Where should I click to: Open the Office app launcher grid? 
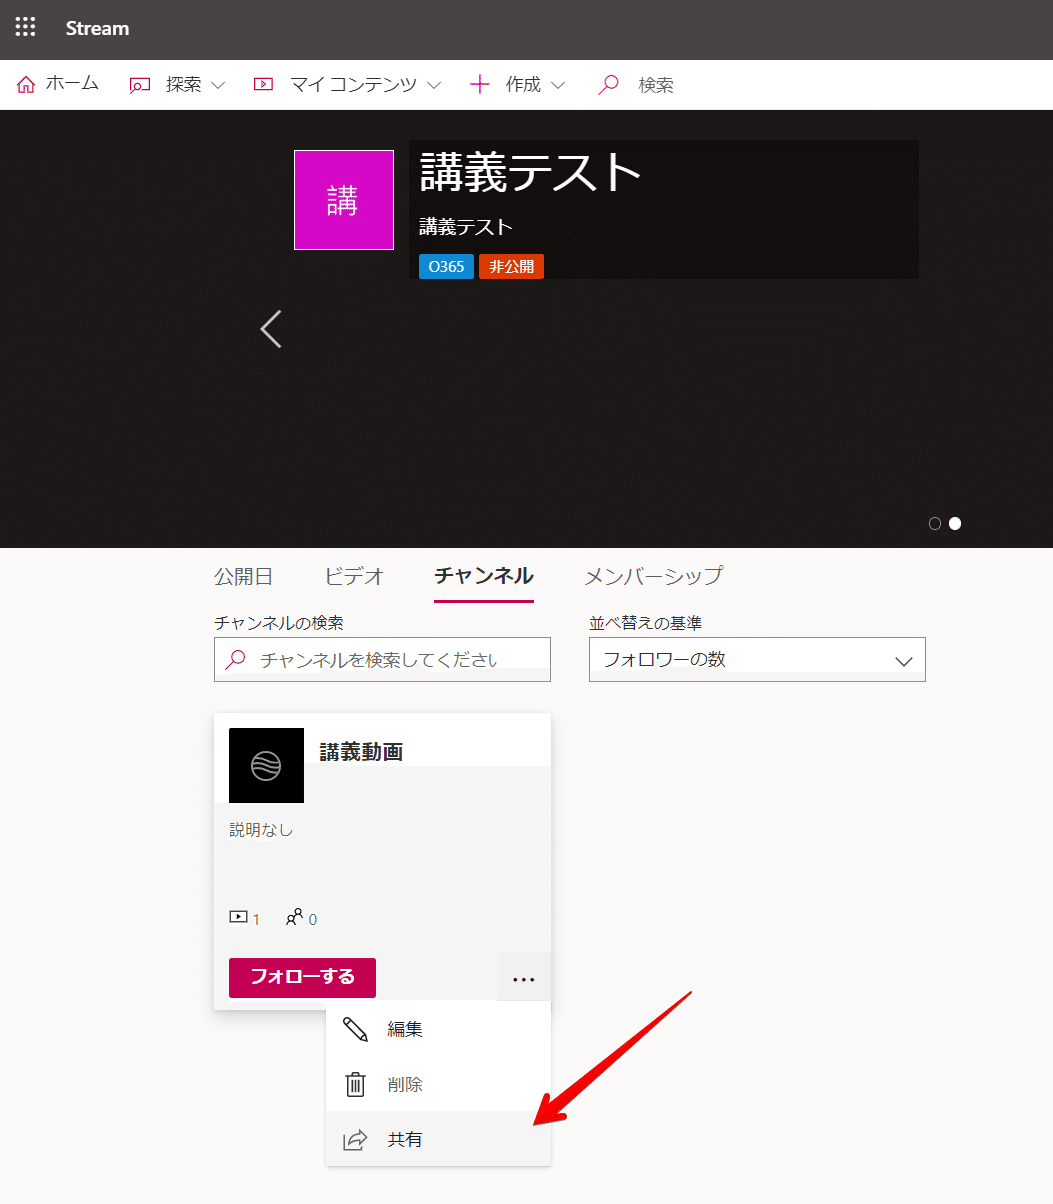pos(24,28)
